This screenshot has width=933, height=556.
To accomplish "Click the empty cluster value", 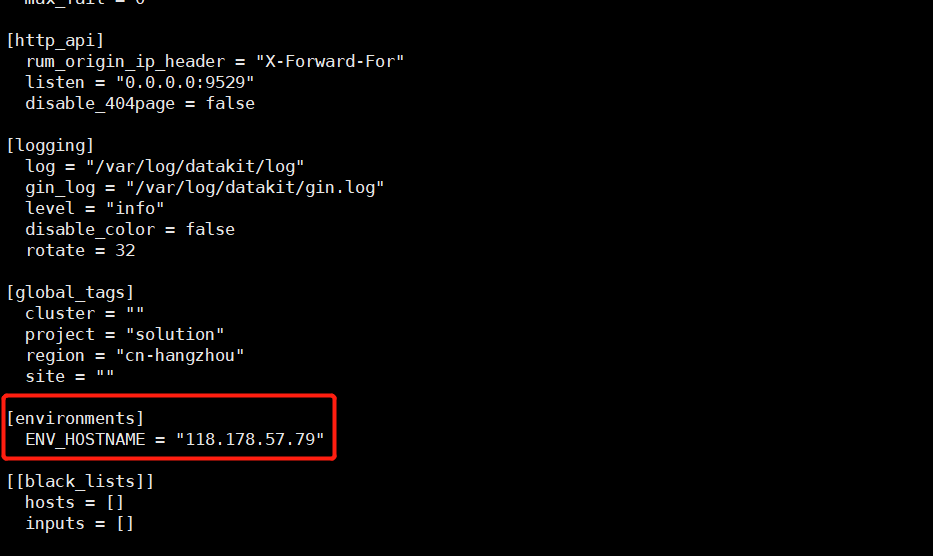I will [135, 313].
